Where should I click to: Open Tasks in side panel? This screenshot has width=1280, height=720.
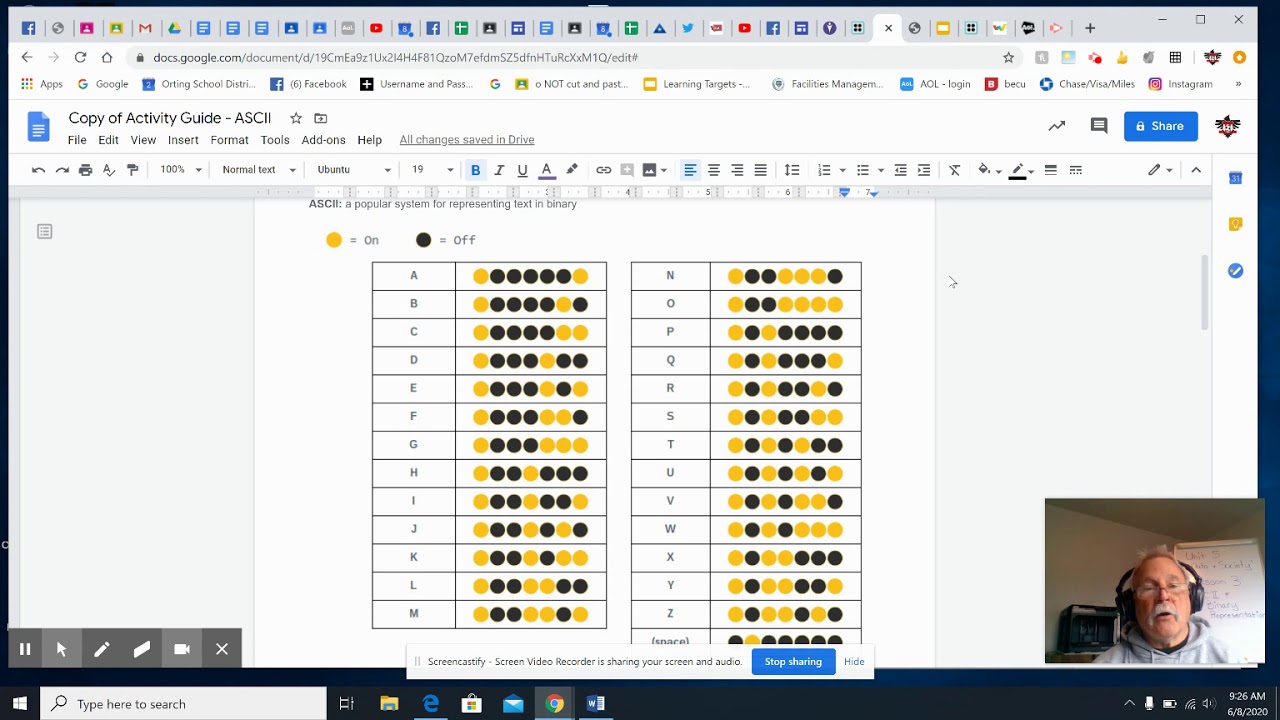coord(1236,271)
